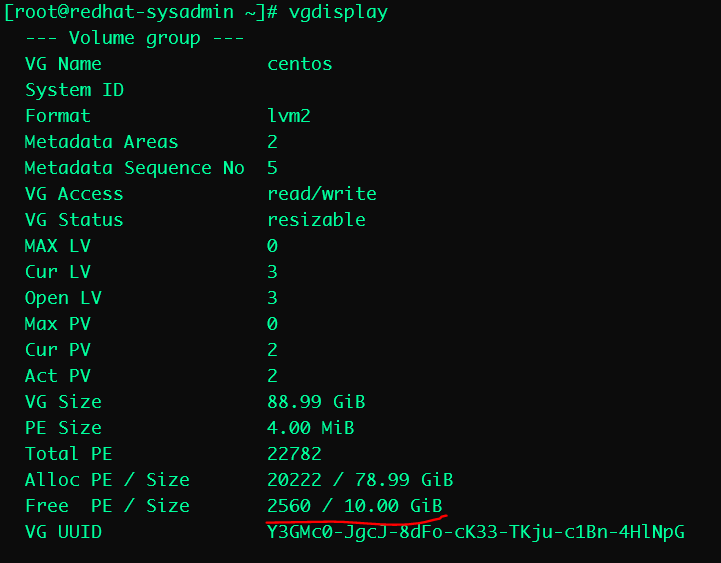Click the Act PV label
The width and height of the screenshot is (721, 563).
58,376
